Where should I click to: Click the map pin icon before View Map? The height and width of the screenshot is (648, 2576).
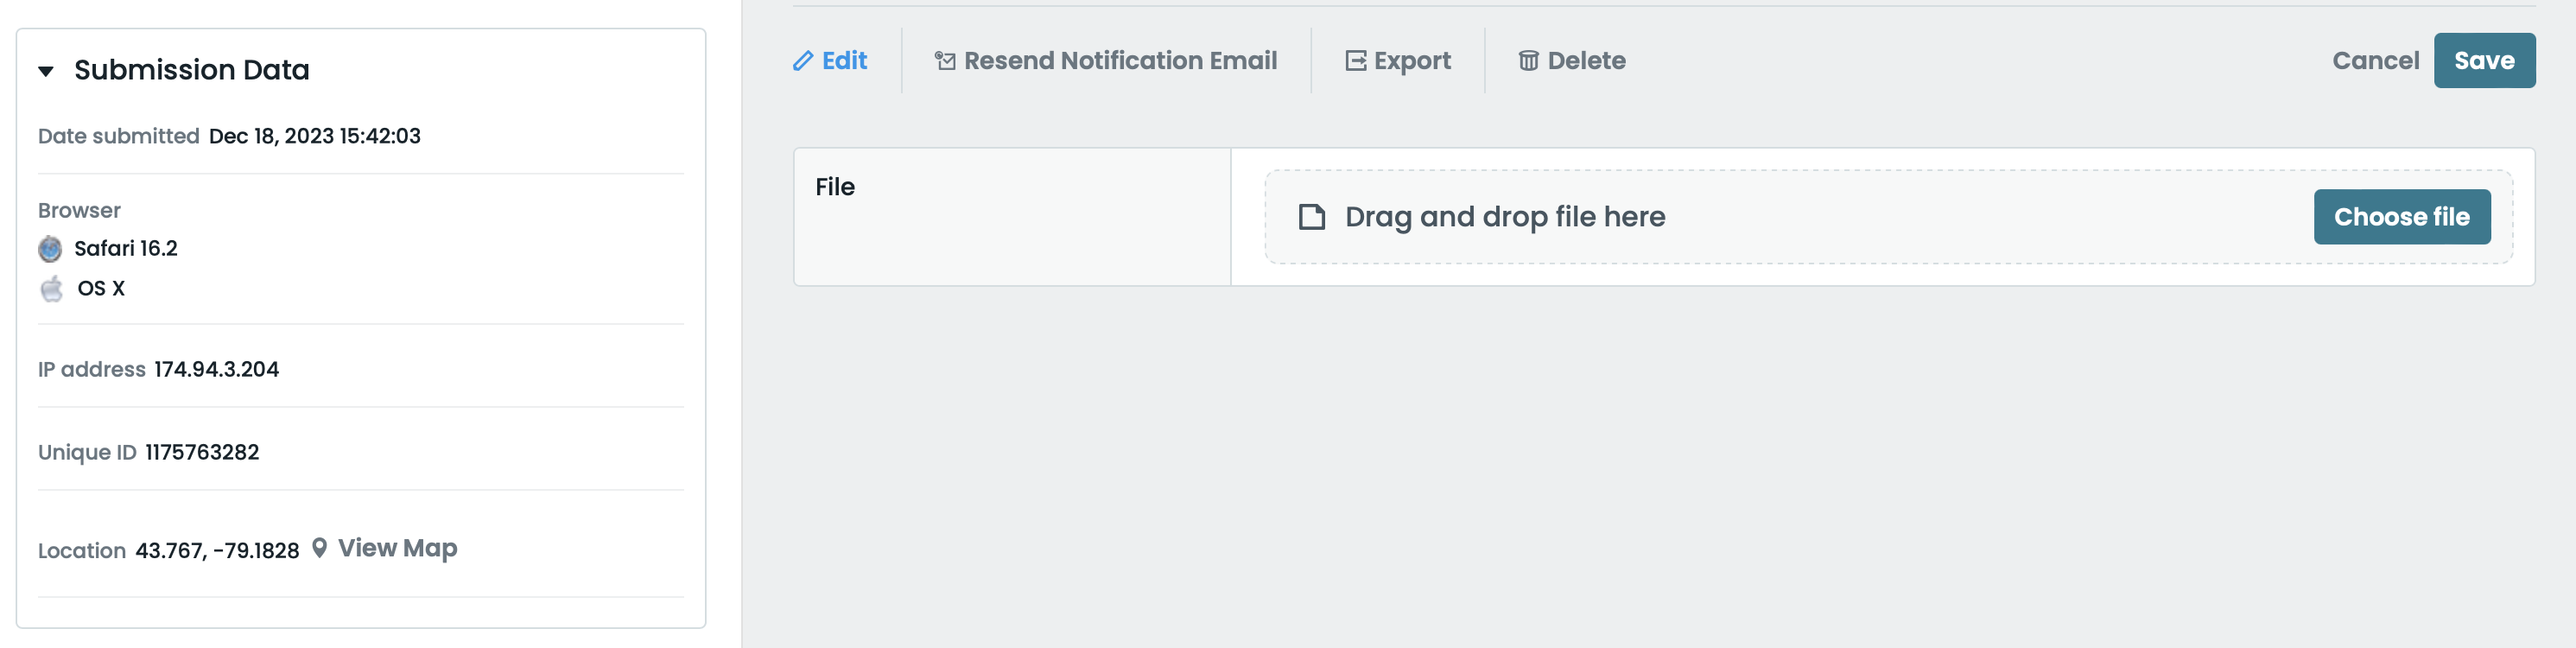click(x=318, y=548)
